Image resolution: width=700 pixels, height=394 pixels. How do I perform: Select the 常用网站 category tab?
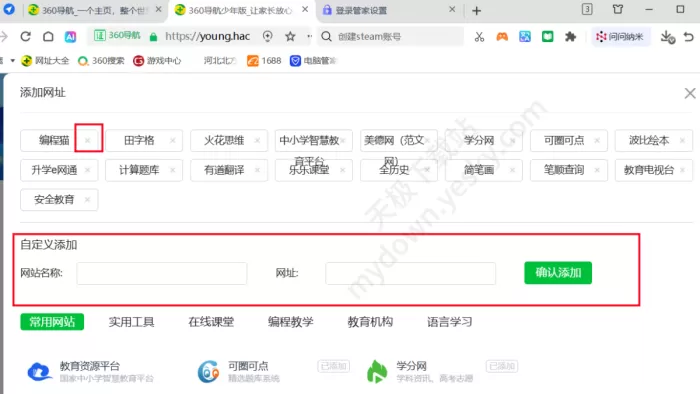point(52,322)
